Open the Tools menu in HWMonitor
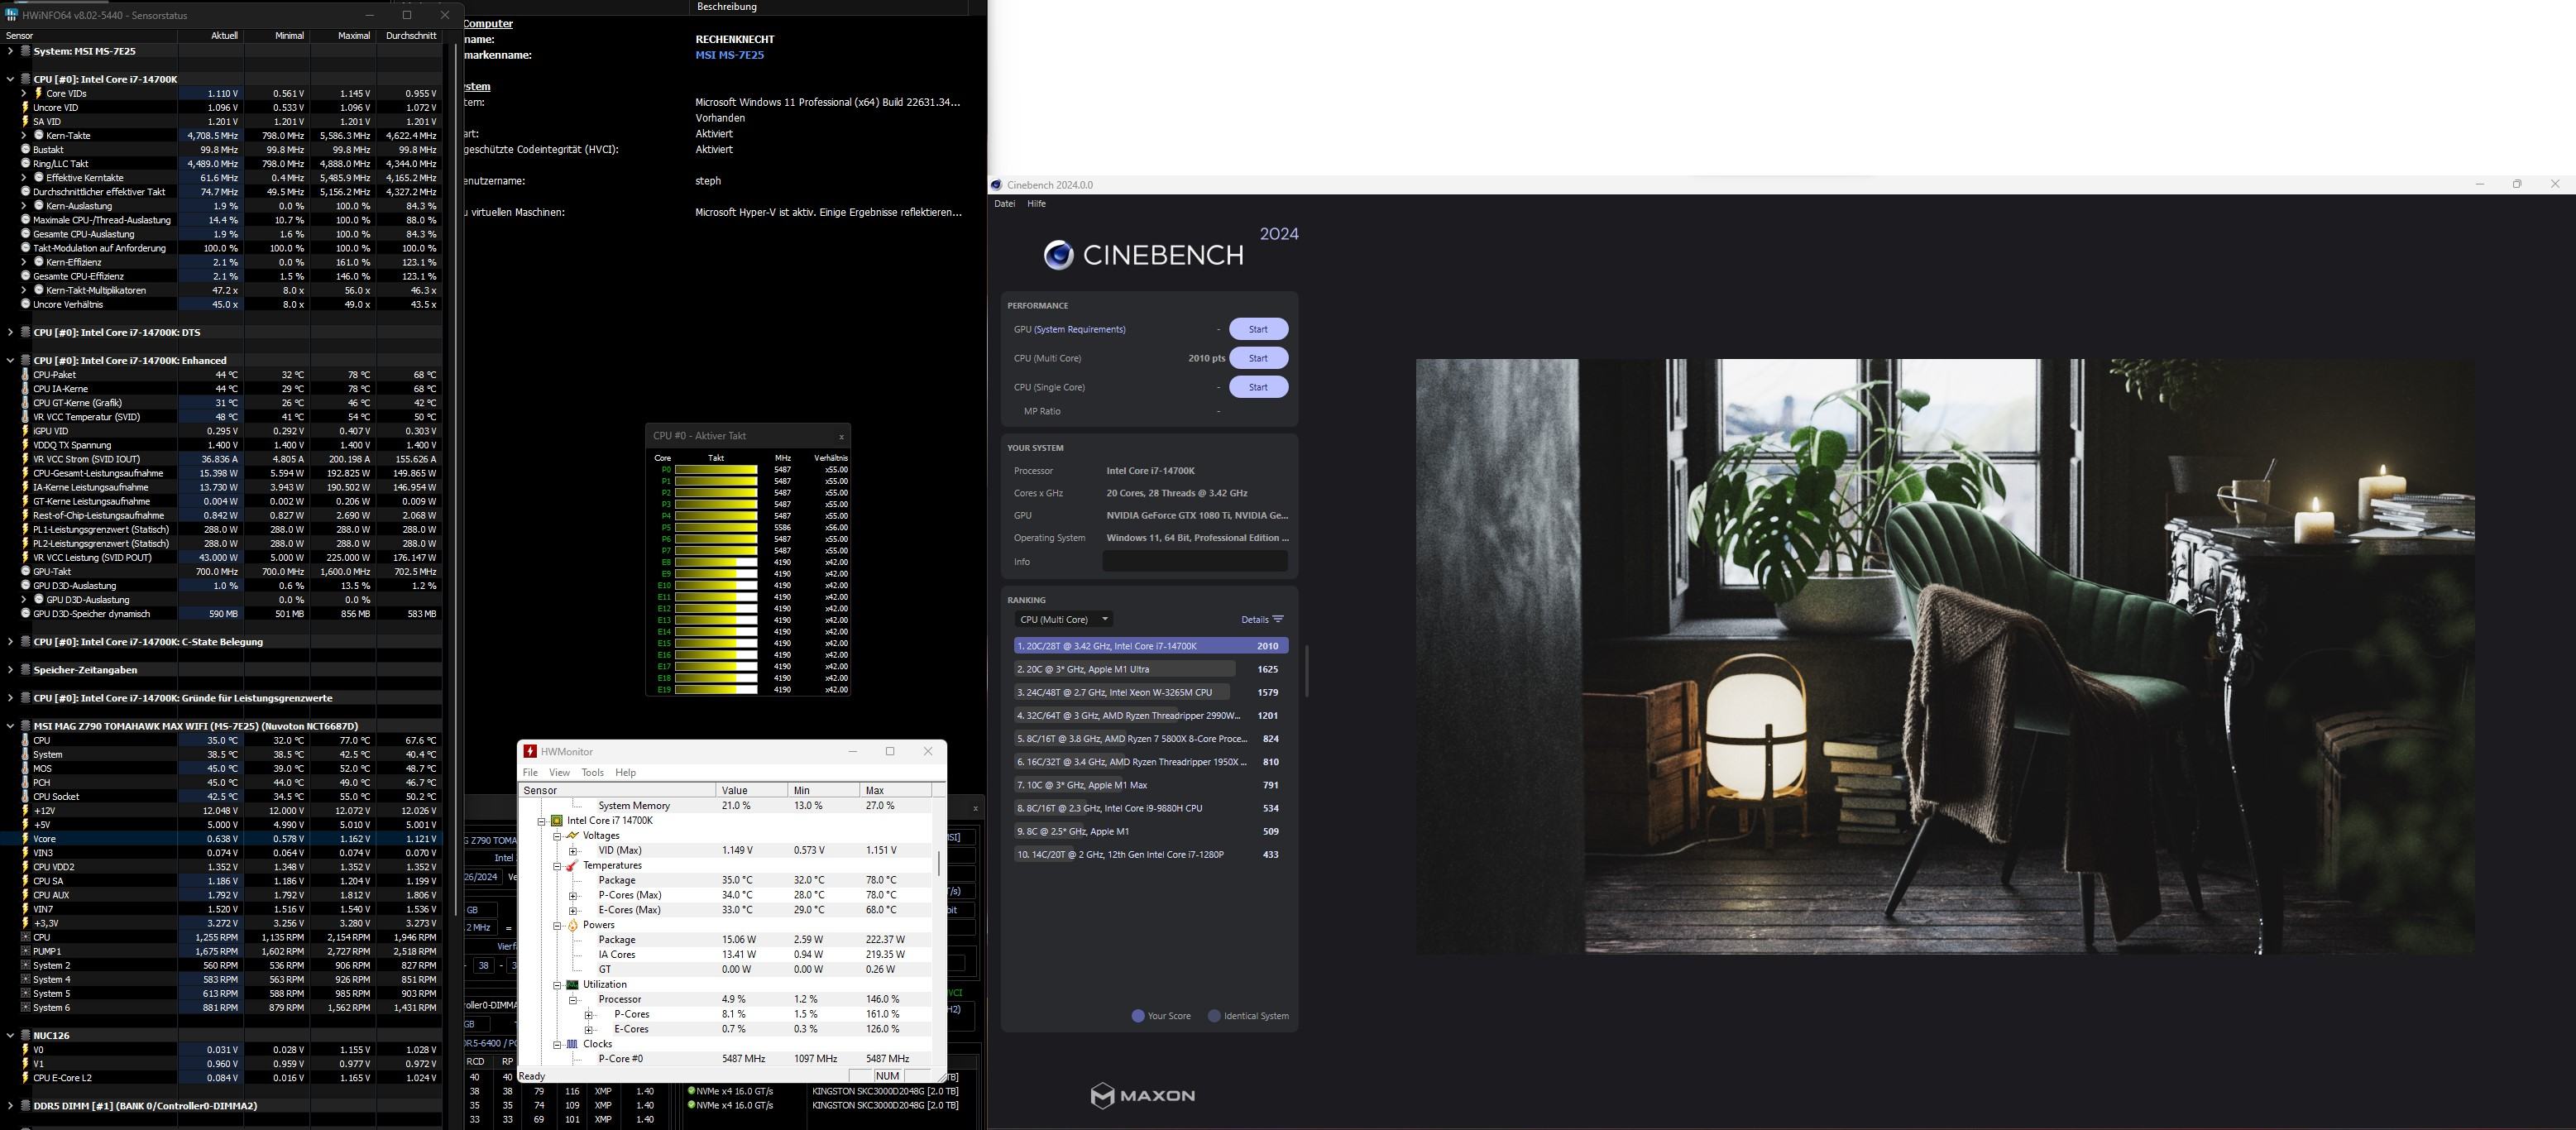This screenshot has width=2576, height=1130. click(593, 772)
